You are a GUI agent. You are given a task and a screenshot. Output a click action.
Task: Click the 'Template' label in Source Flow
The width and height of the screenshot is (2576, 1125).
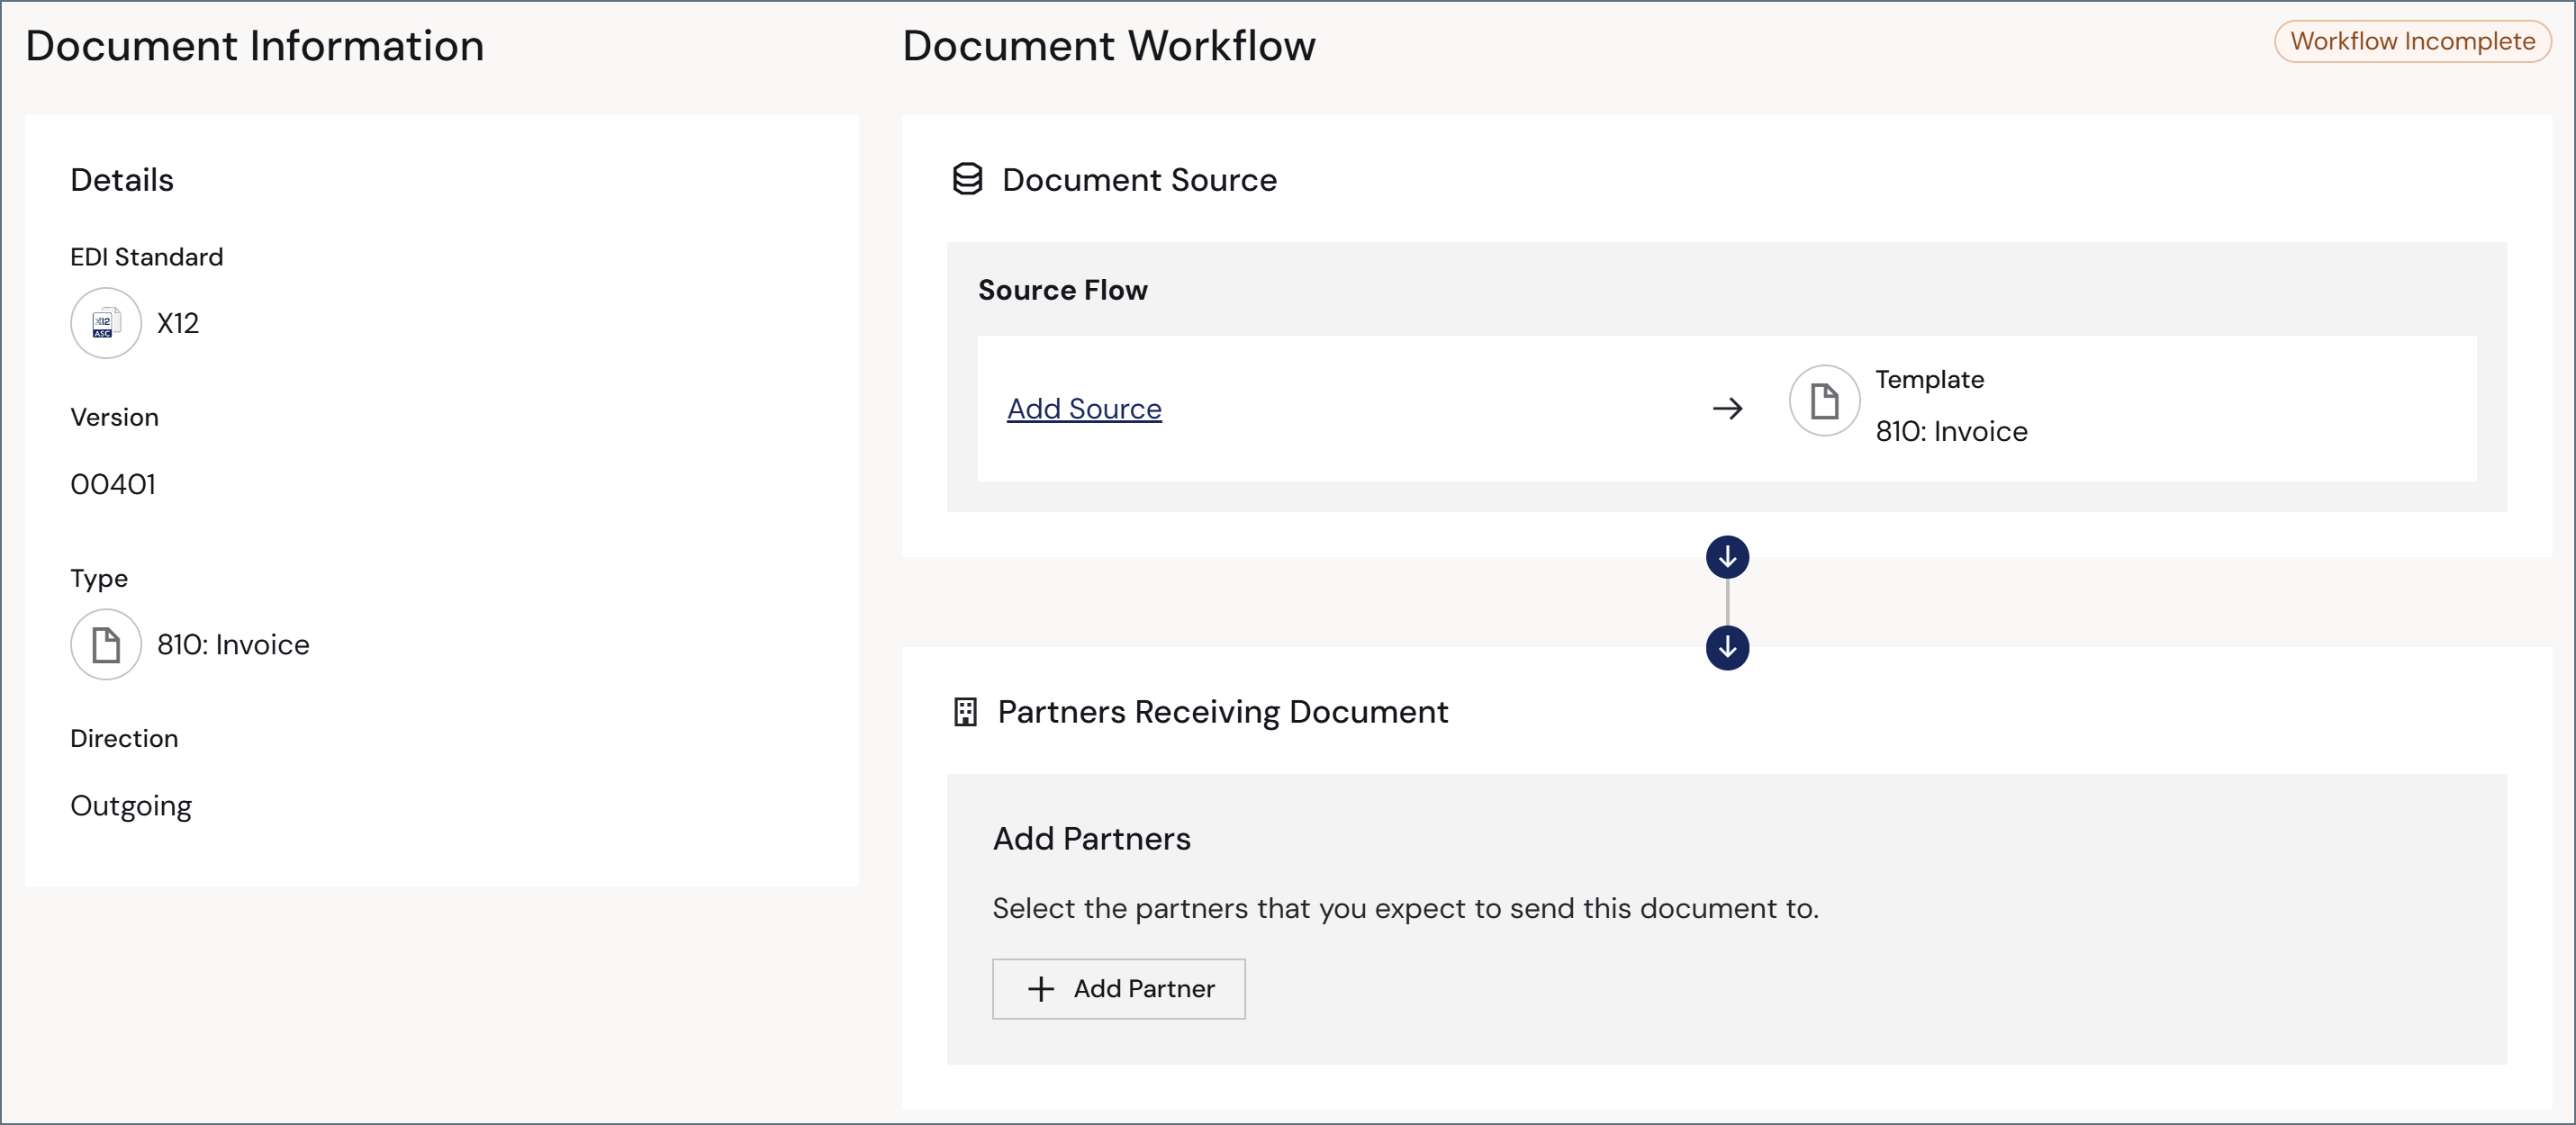pos(1929,379)
